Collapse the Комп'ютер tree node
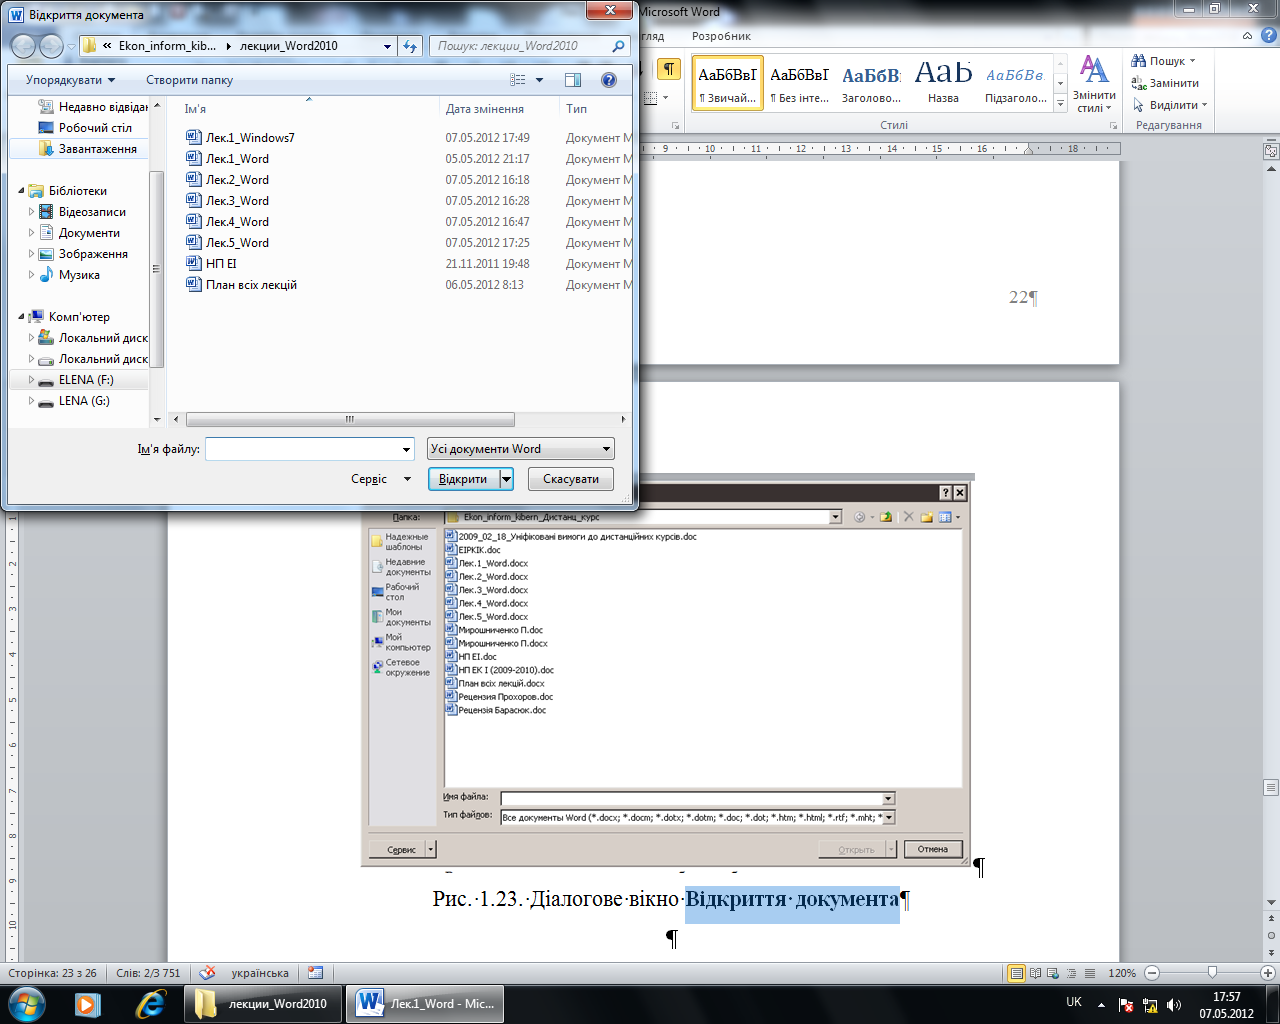This screenshot has width=1280, height=1024. point(22,317)
